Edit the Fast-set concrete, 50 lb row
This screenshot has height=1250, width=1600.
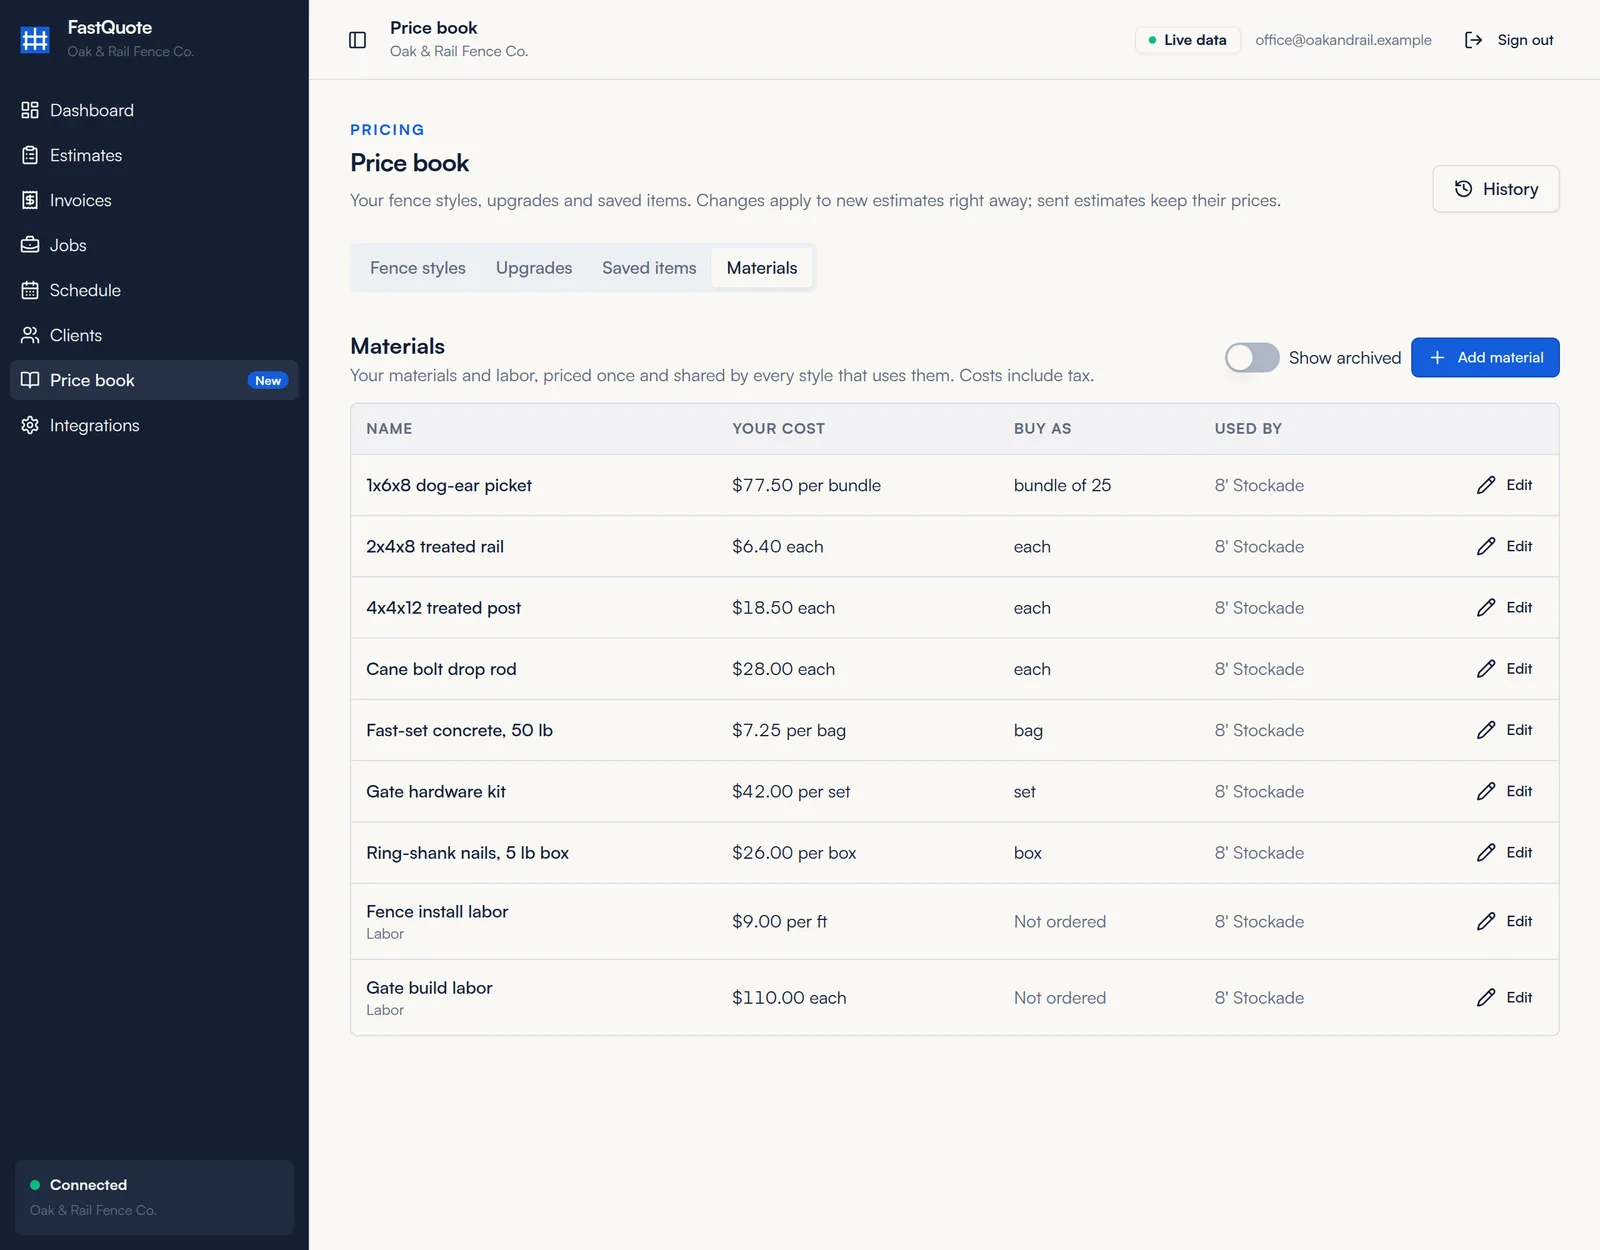coord(1504,730)
